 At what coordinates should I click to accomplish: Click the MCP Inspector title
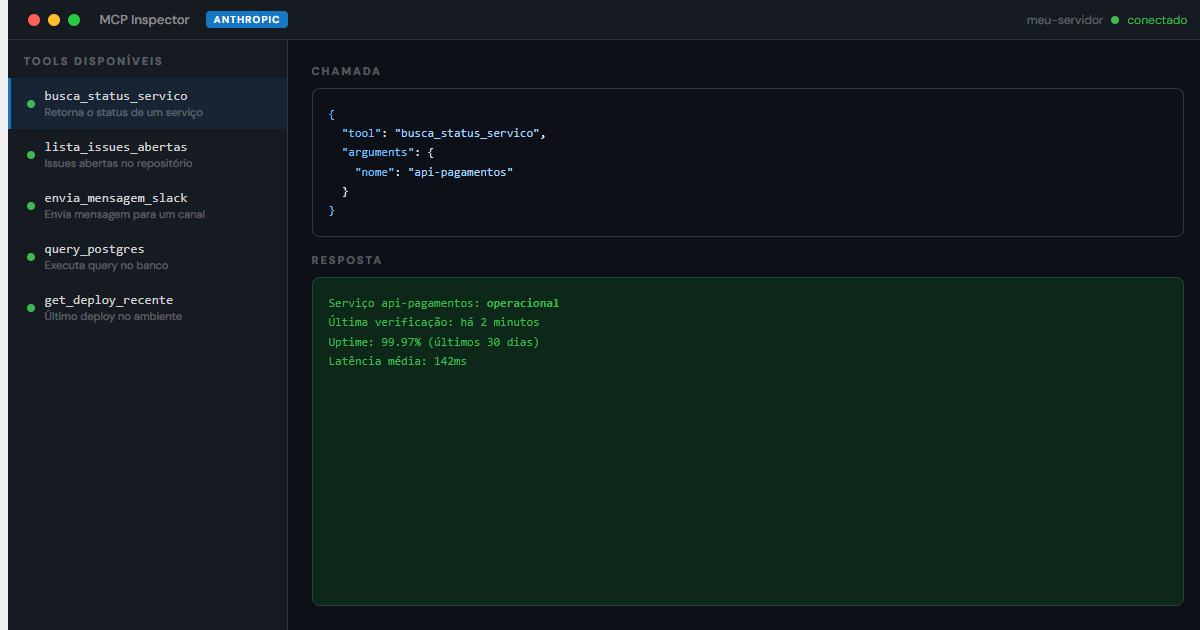click(144, 20)
